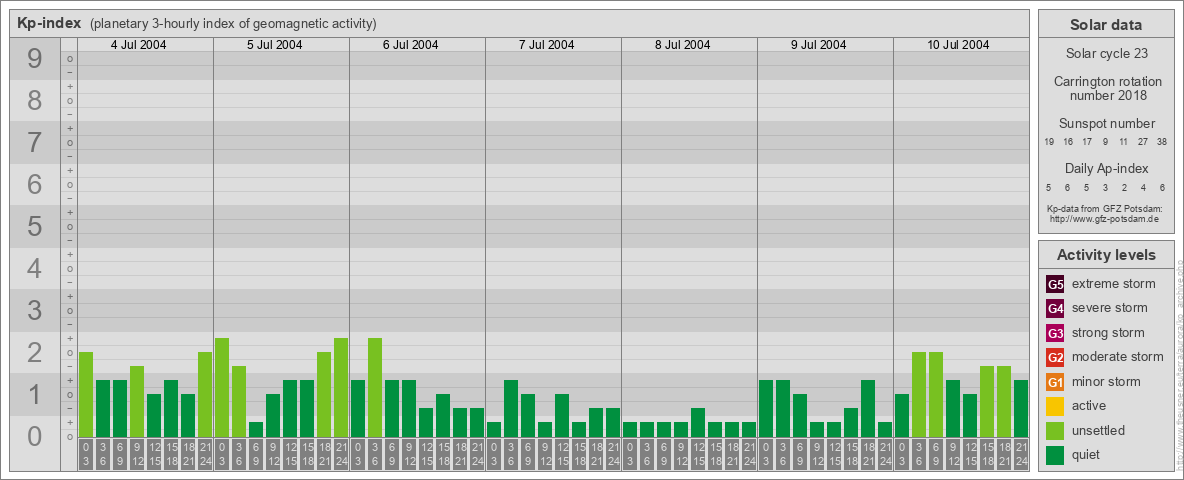Click the Kp scale number 2
The height and width of the screenshot is (480, 1184).
(x=35, y=352)
